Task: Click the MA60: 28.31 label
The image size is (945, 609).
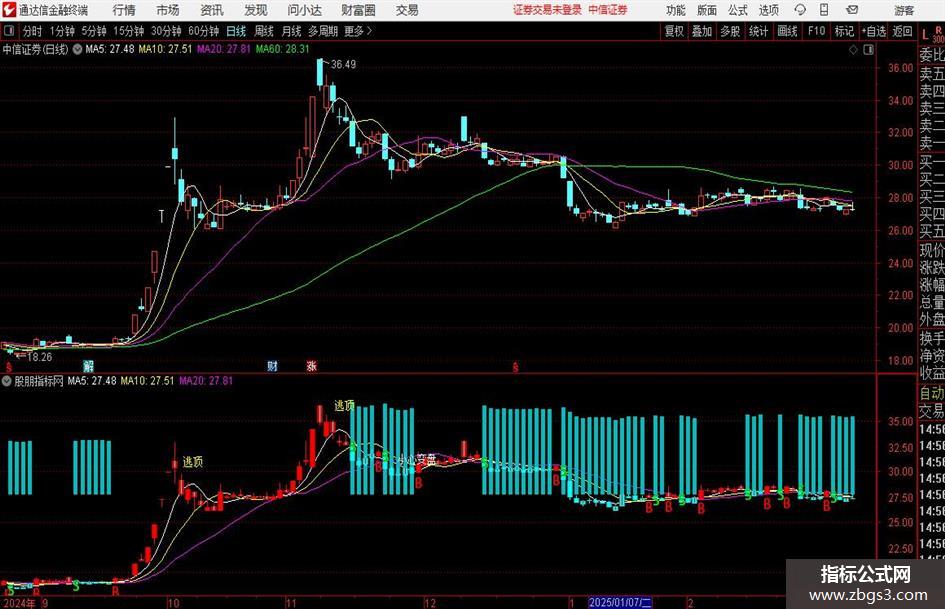Action: point(283,49)
